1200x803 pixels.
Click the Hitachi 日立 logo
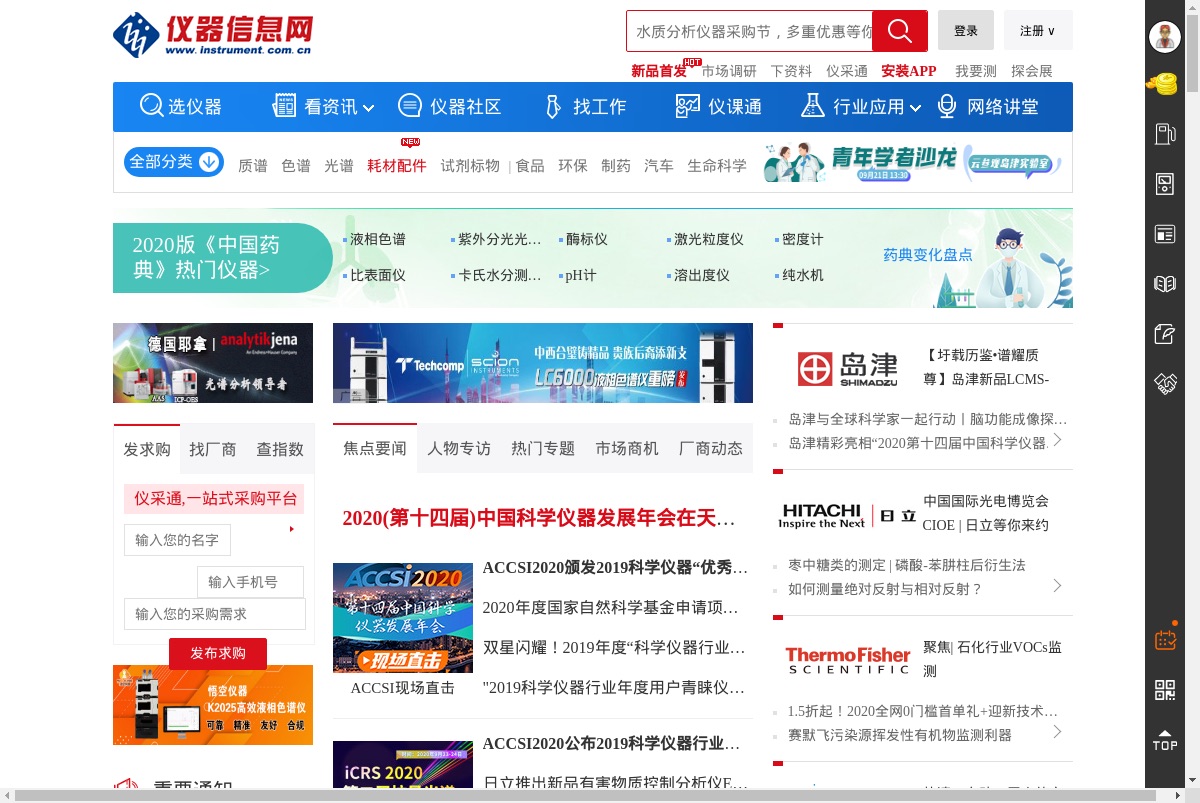click(x=847, y=515)
